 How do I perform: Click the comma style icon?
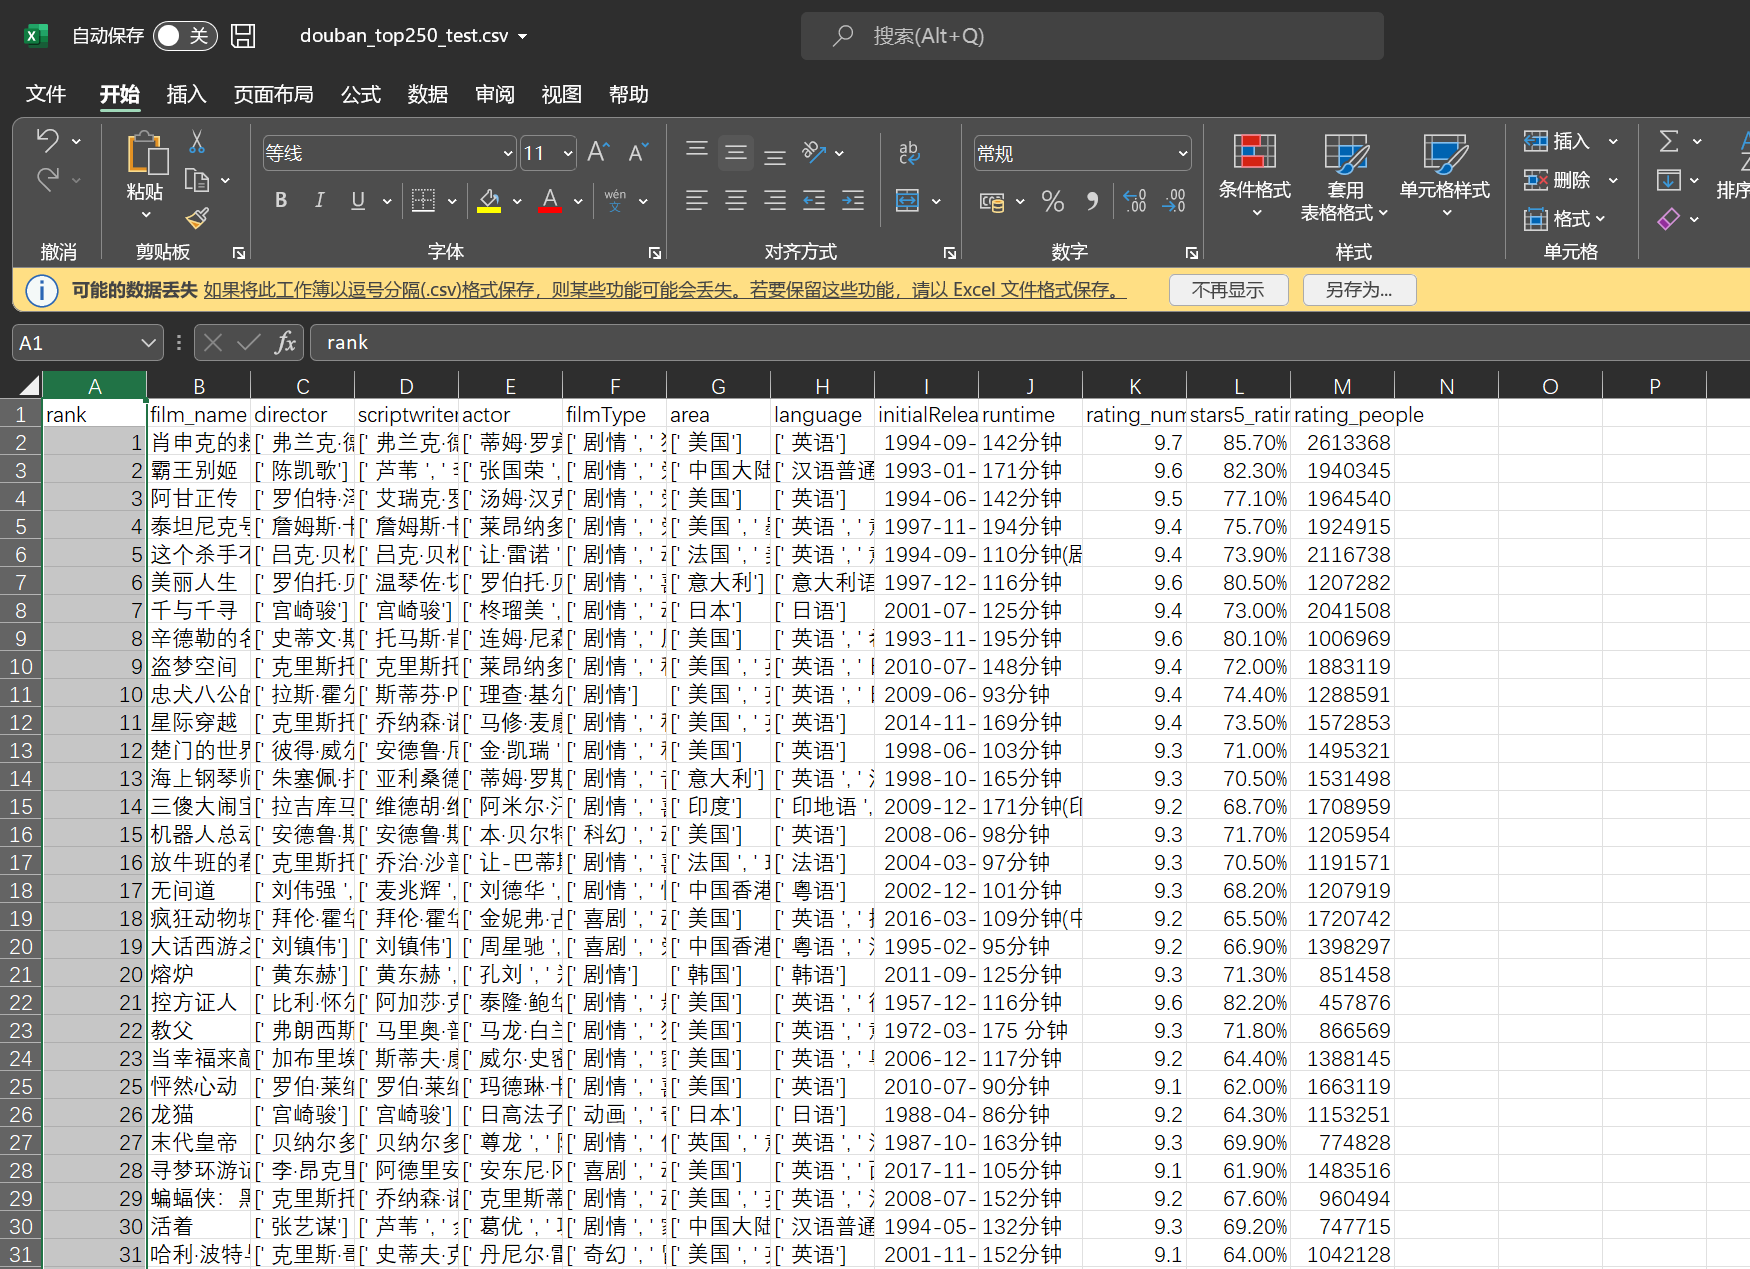tap(1092, 201)
